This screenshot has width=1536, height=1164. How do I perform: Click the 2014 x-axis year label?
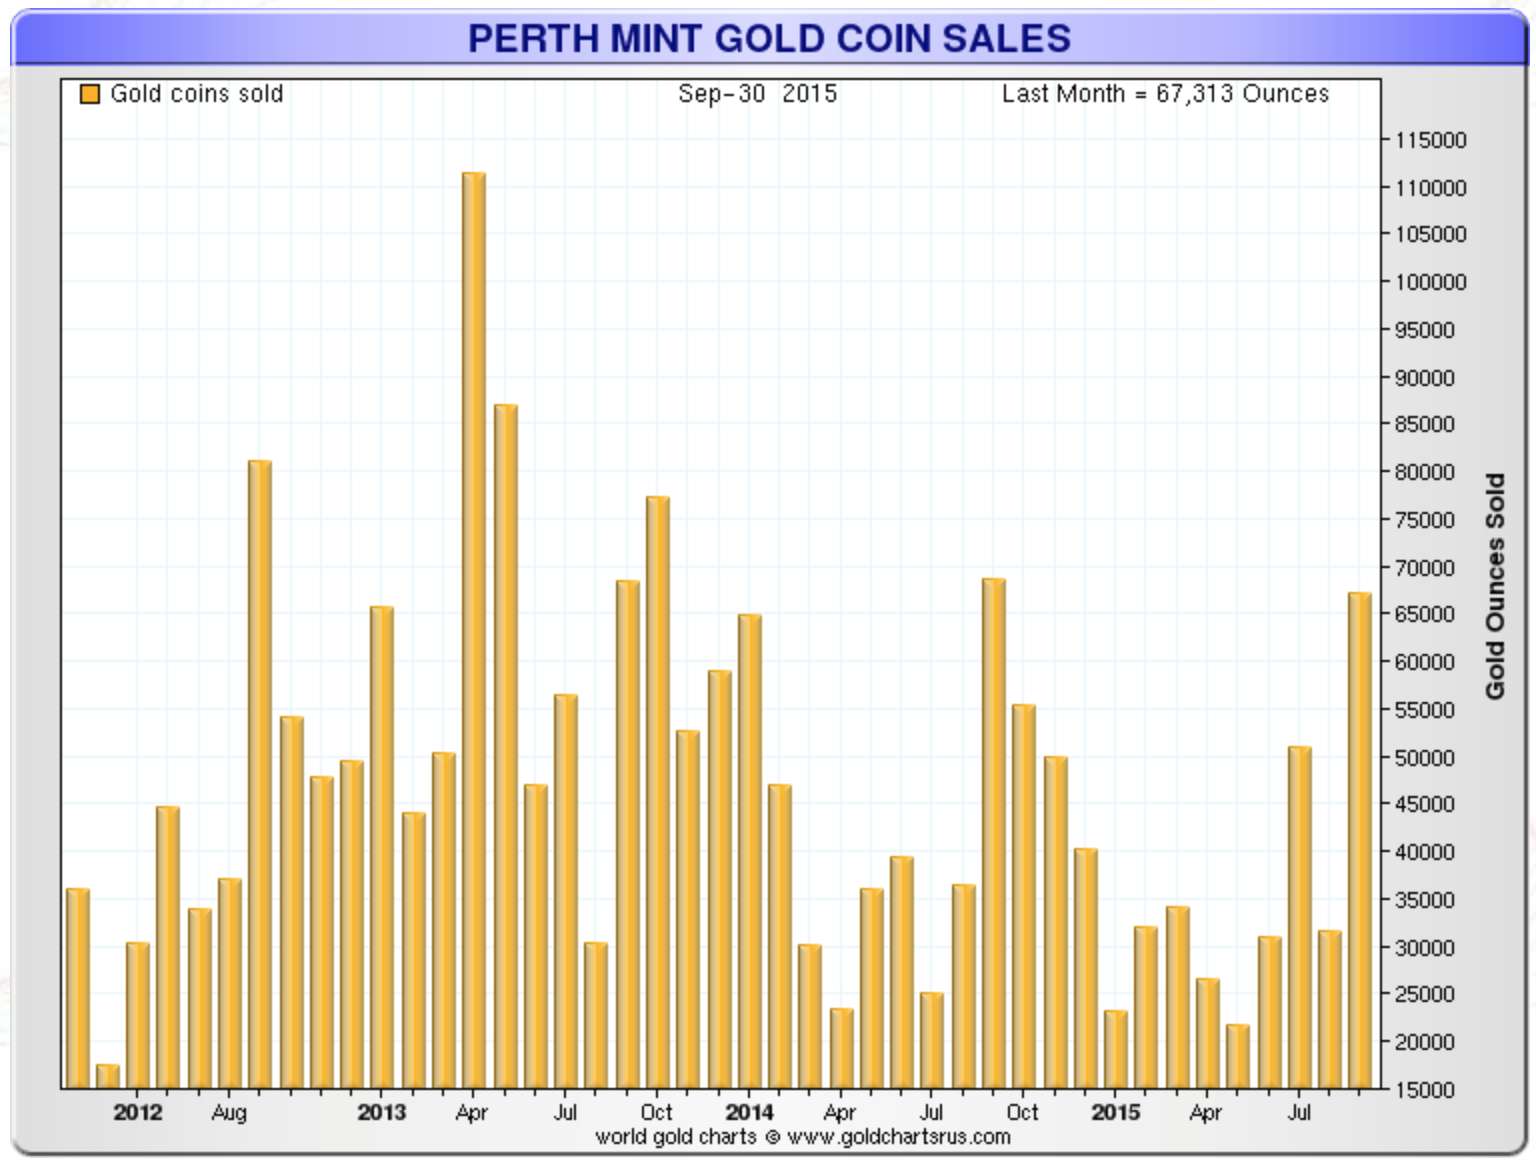pos(749,1112)
